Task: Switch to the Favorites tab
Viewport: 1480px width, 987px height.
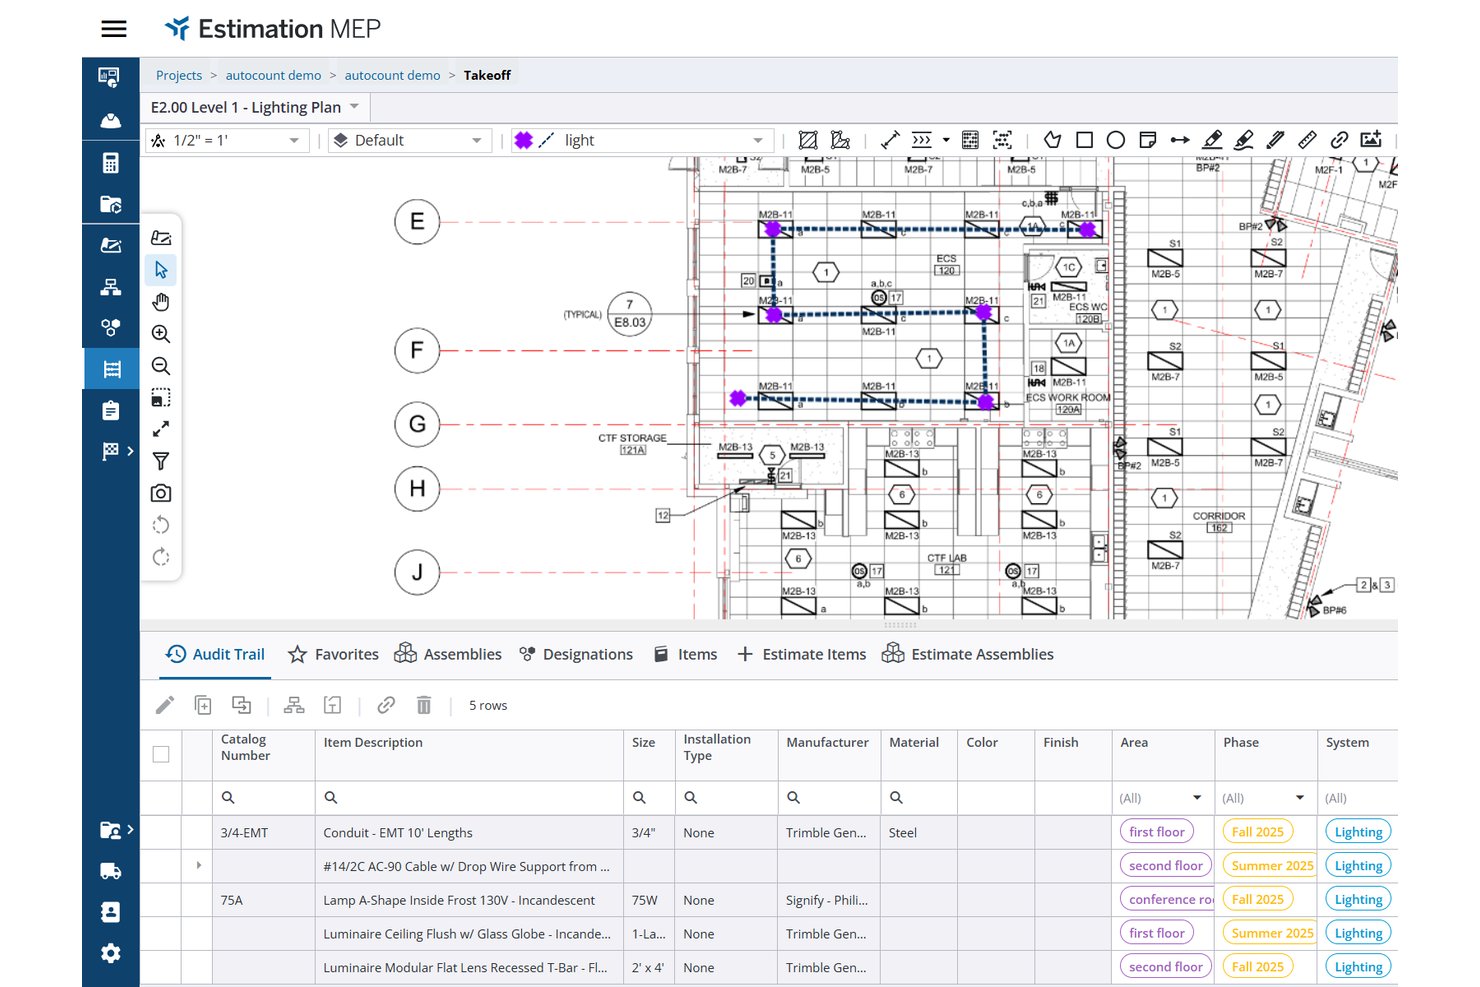Action: coord(333,654)
